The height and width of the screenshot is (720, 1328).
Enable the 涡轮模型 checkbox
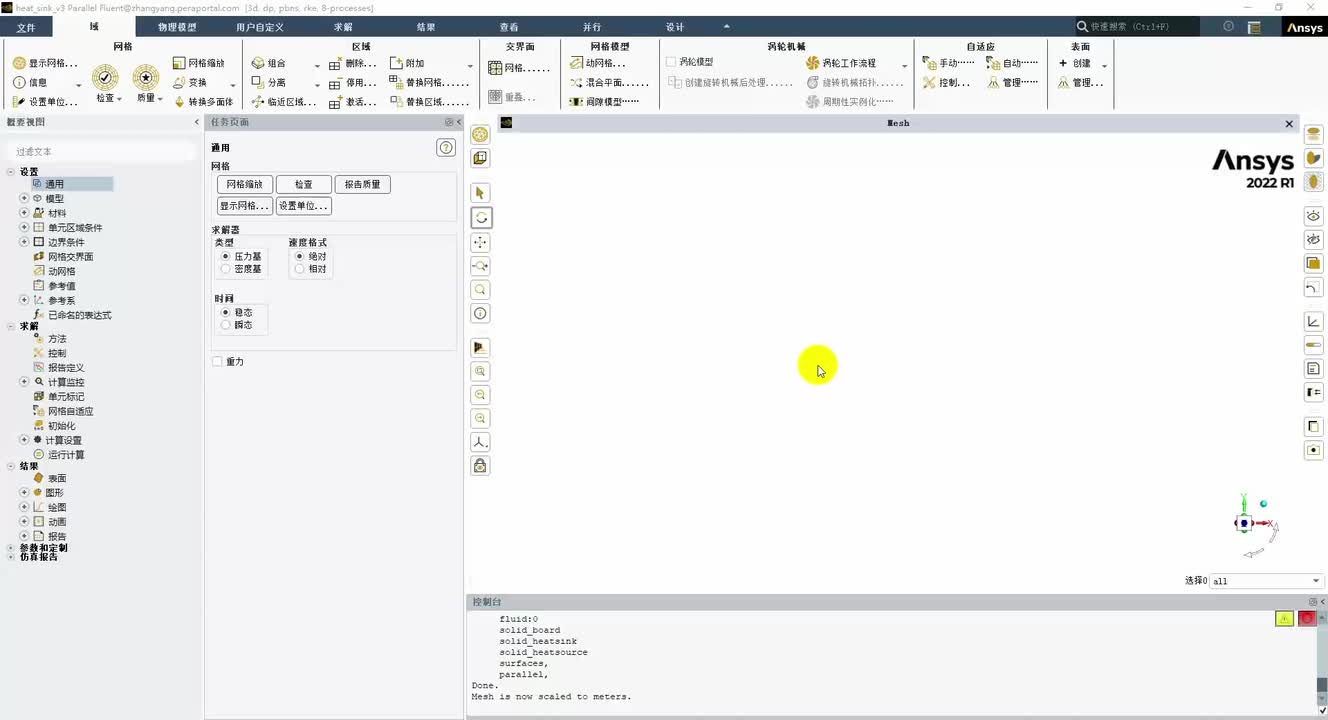coord(671,62)
